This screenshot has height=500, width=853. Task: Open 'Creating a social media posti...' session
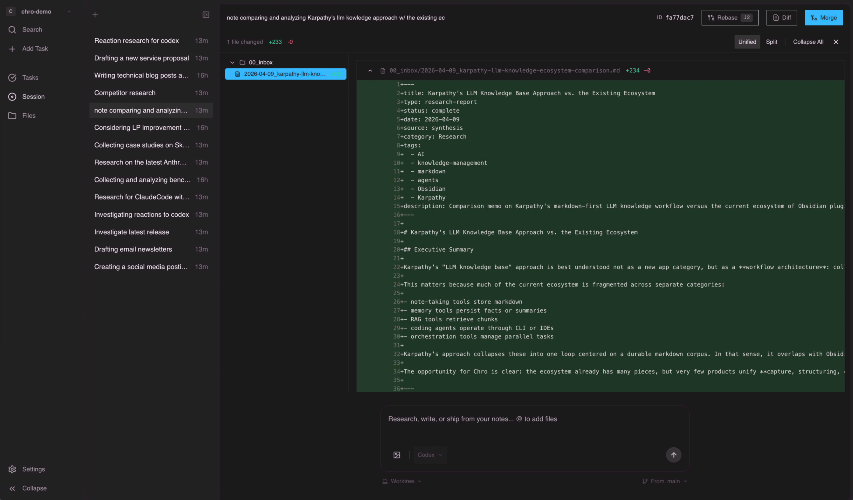pyautogui.click(x=151, y=267)
